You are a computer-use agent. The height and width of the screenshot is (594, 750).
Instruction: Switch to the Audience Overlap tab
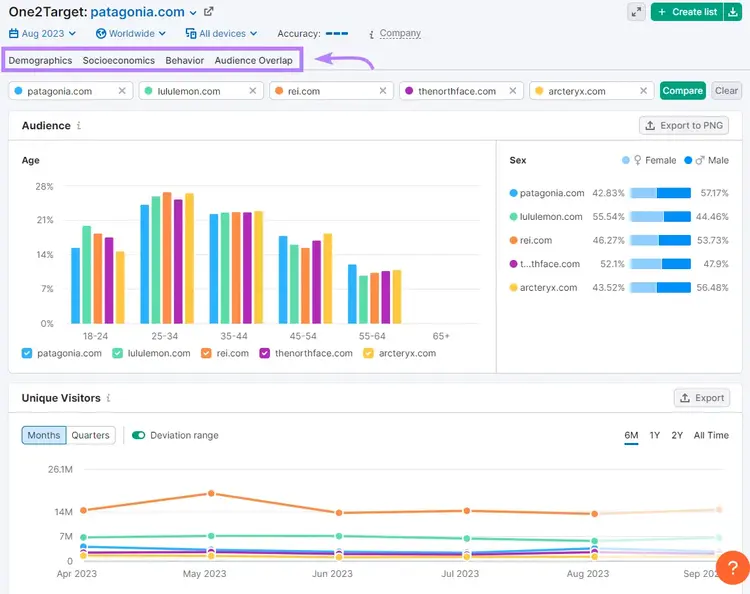254,60
